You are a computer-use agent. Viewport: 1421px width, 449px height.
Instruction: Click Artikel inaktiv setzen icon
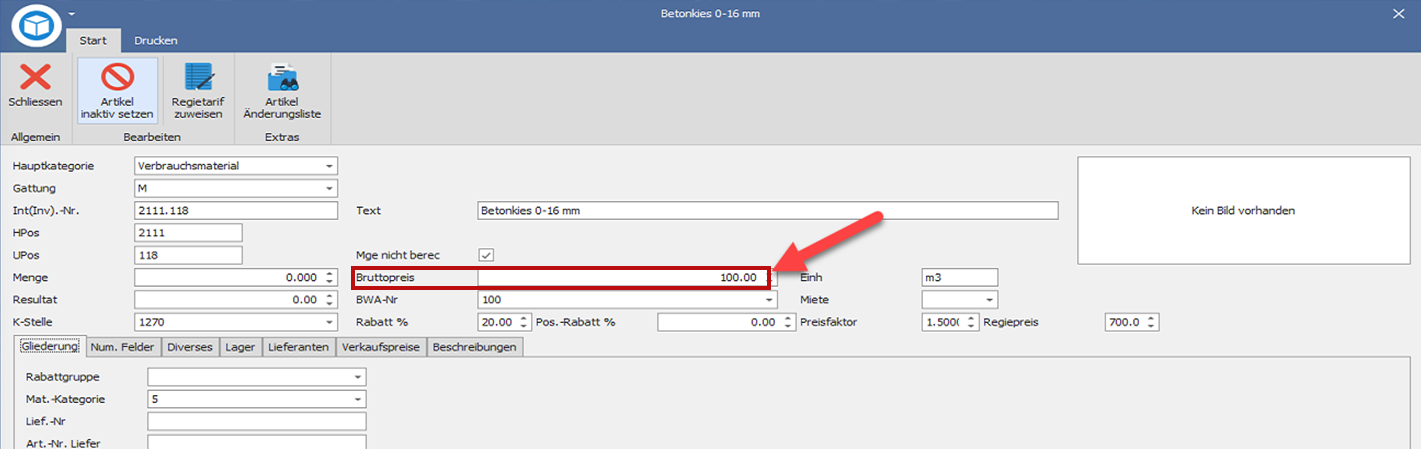click(x=117, y=78)
